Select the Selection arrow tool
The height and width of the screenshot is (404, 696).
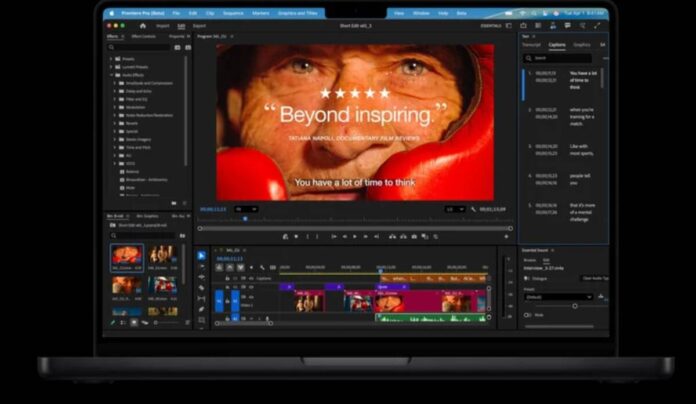click(x=201, y=256)
